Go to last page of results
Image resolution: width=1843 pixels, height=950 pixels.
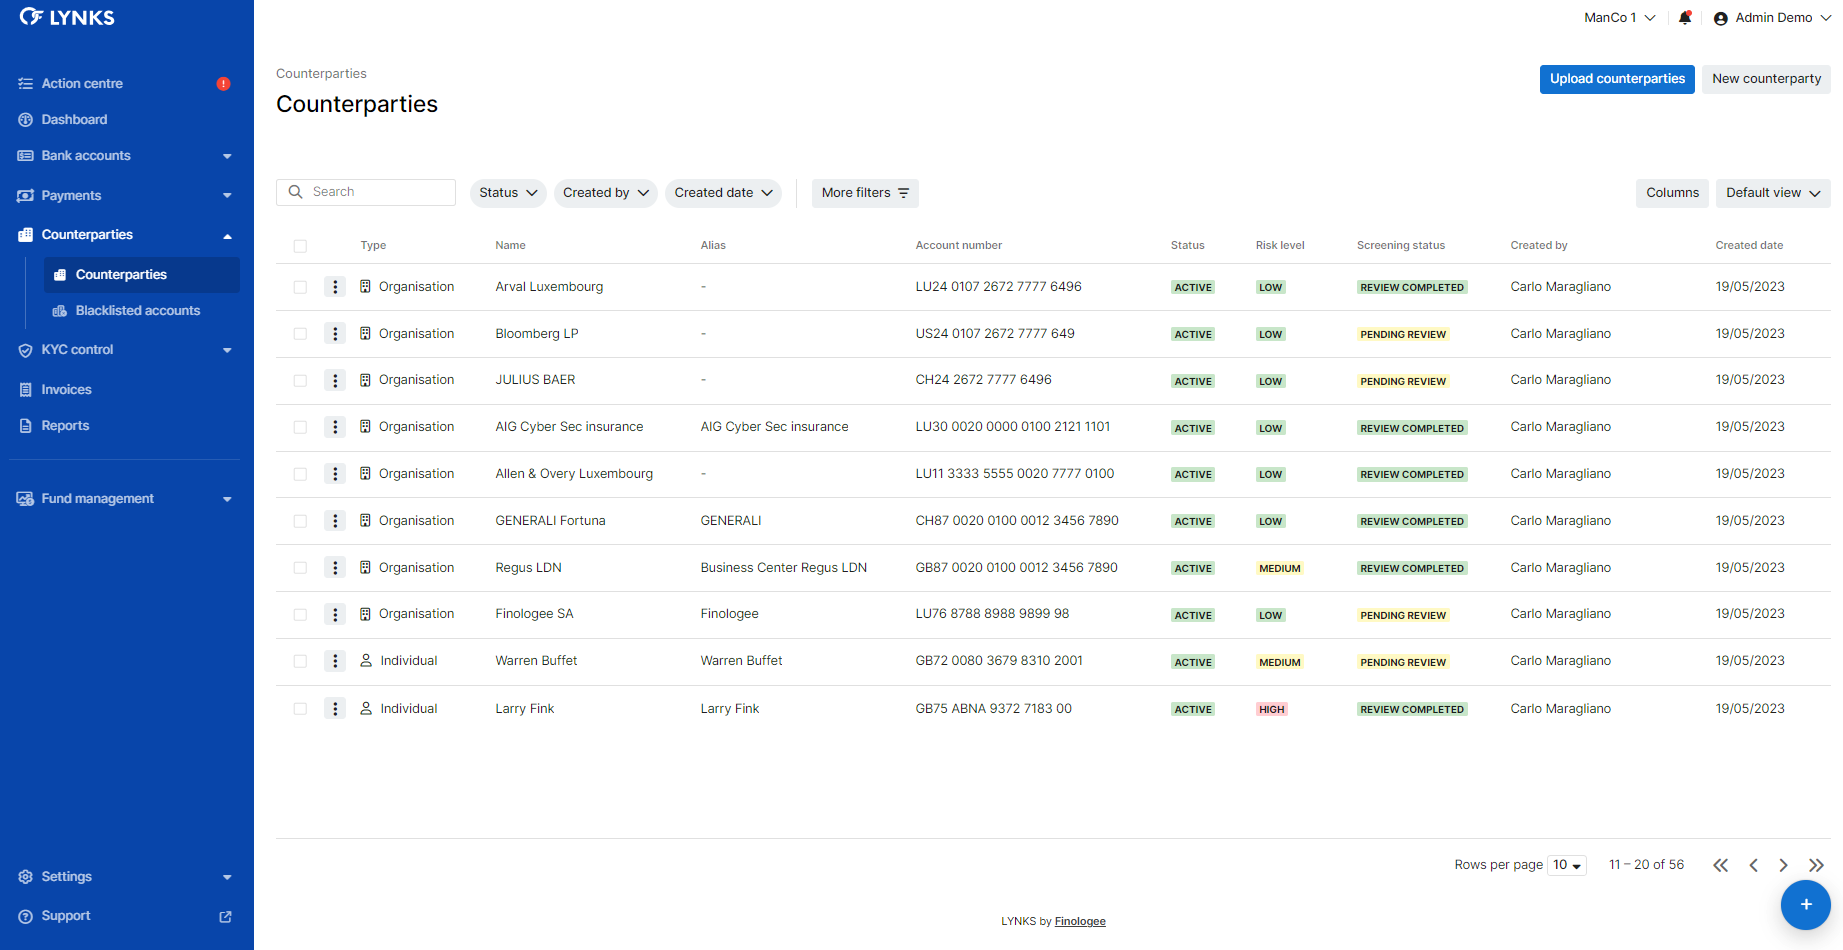tap(1816, 865)
